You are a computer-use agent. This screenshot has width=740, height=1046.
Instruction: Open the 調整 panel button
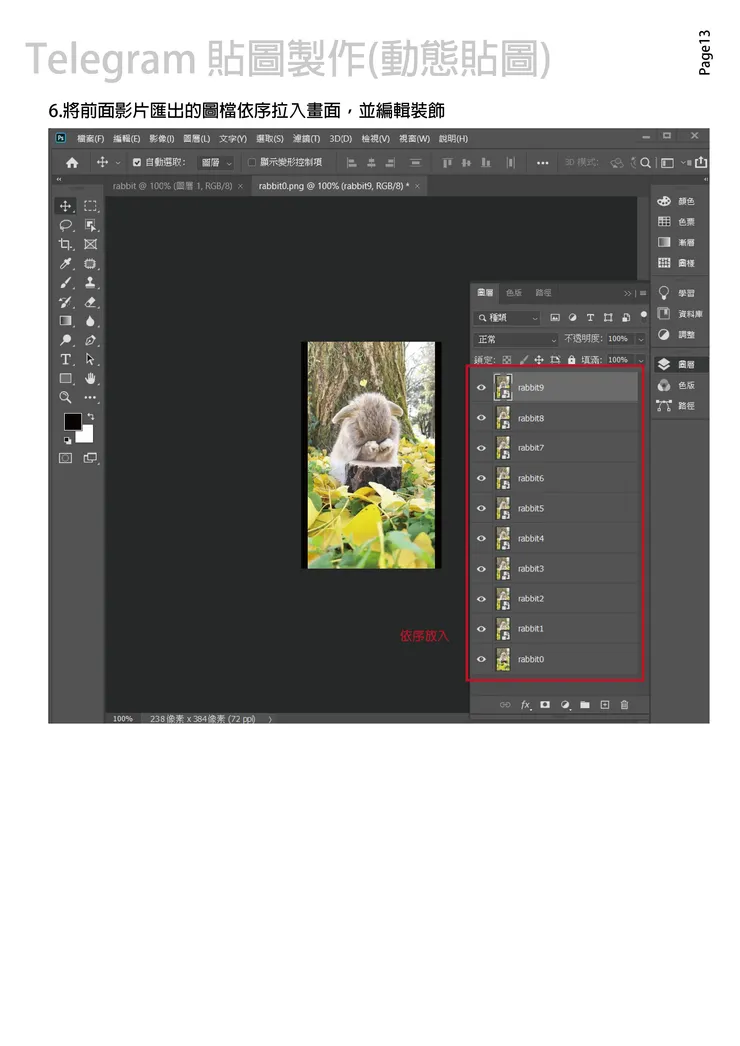point(677,334)
